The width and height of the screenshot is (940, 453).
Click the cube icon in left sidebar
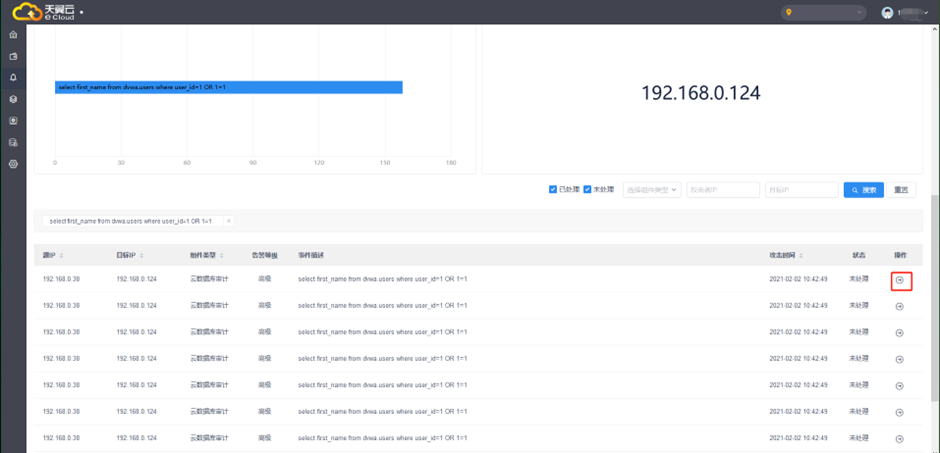13,99
